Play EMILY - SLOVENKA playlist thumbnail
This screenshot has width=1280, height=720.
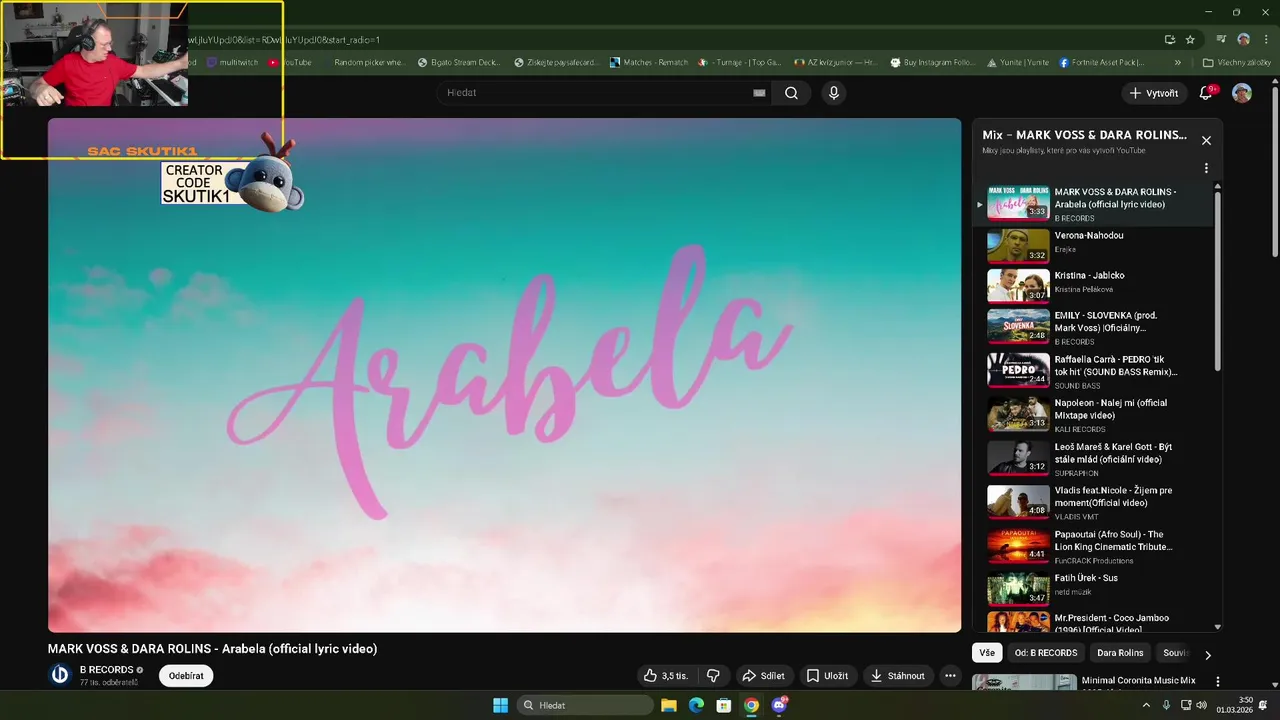point(1018,326)
